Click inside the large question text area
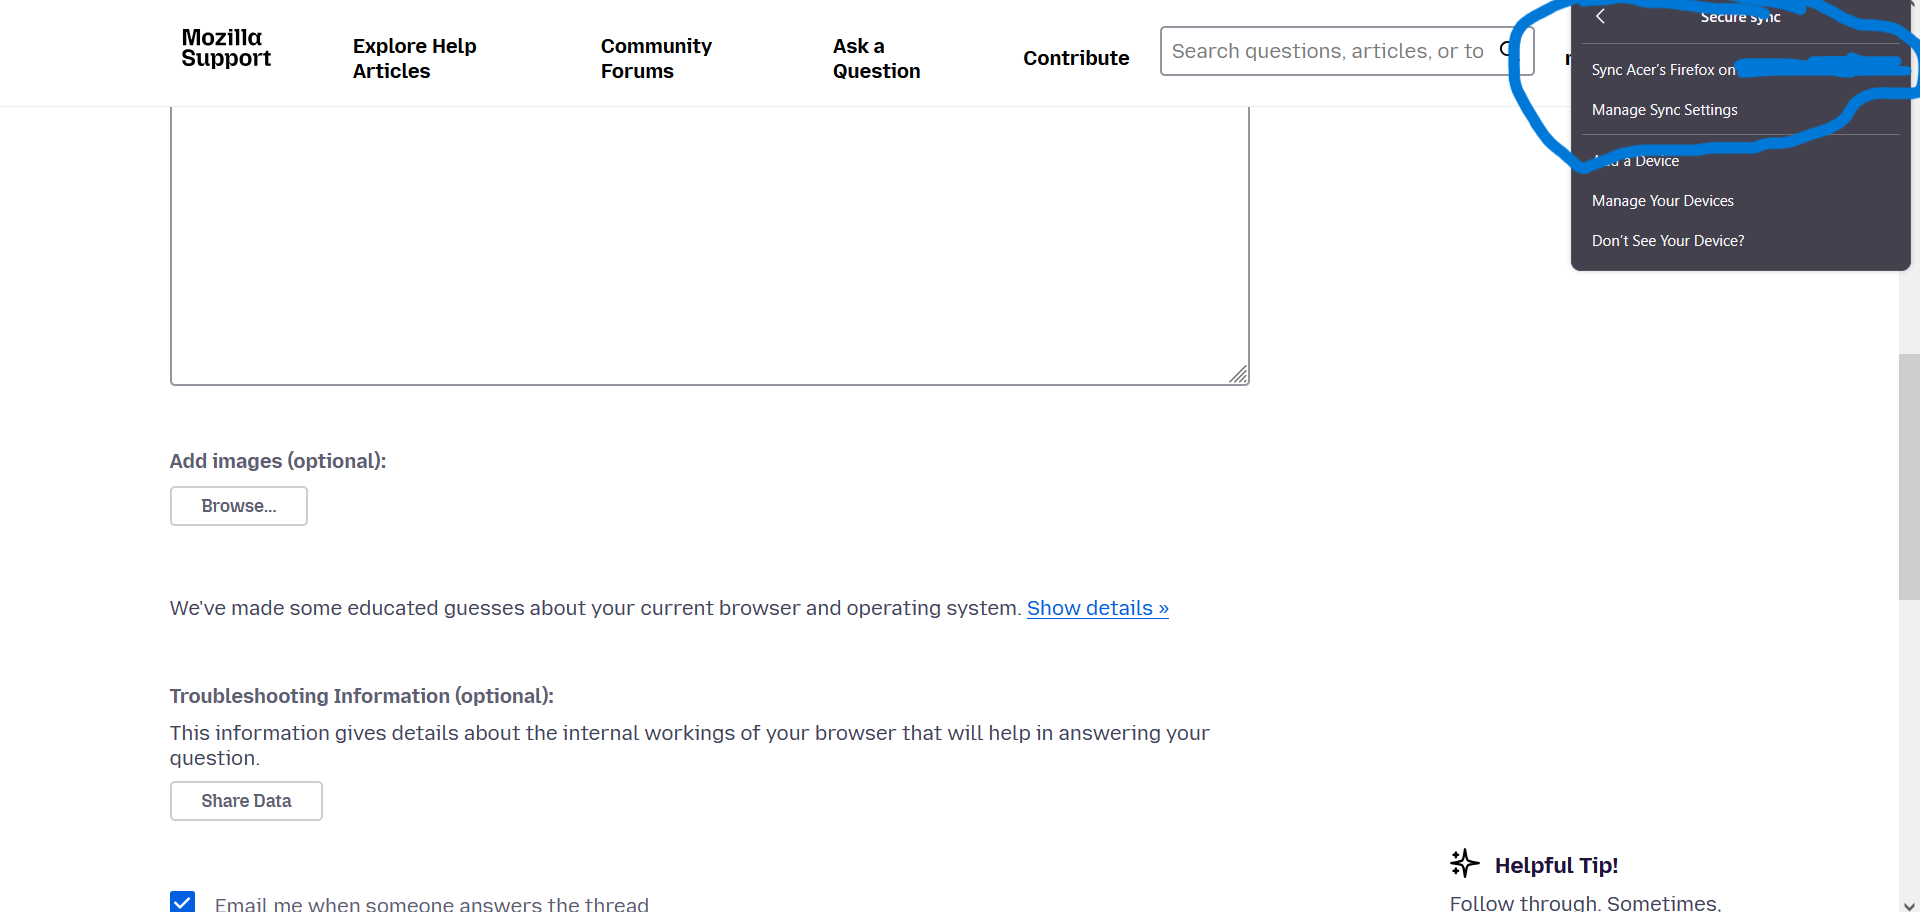 point(710,245)
